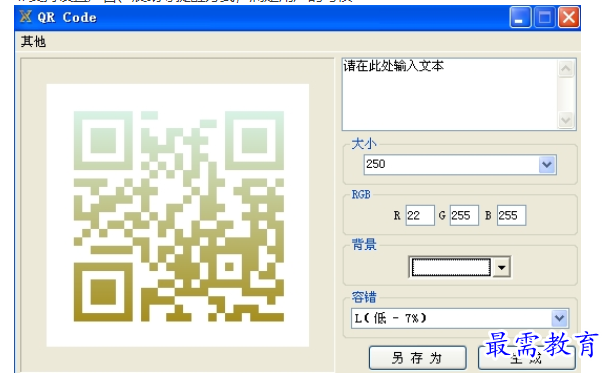Open the 大小 size dropdown arrow
Viewport: 607px width, 376px height.
[x=547, y=165]
